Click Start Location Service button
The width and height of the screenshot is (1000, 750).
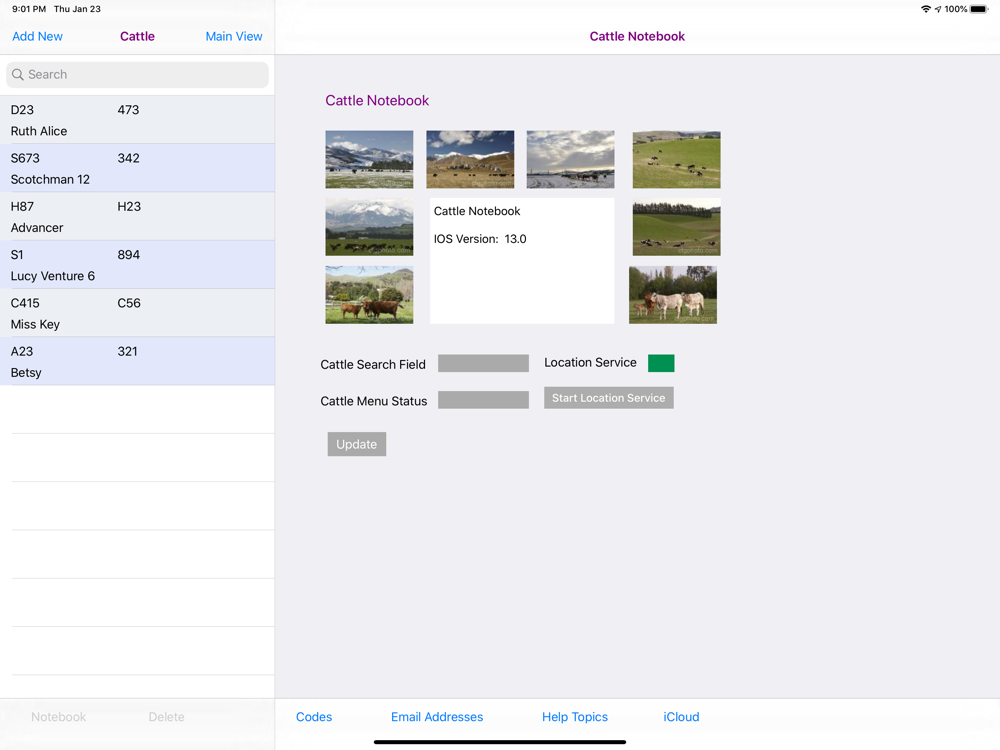[x=608, y=398]
